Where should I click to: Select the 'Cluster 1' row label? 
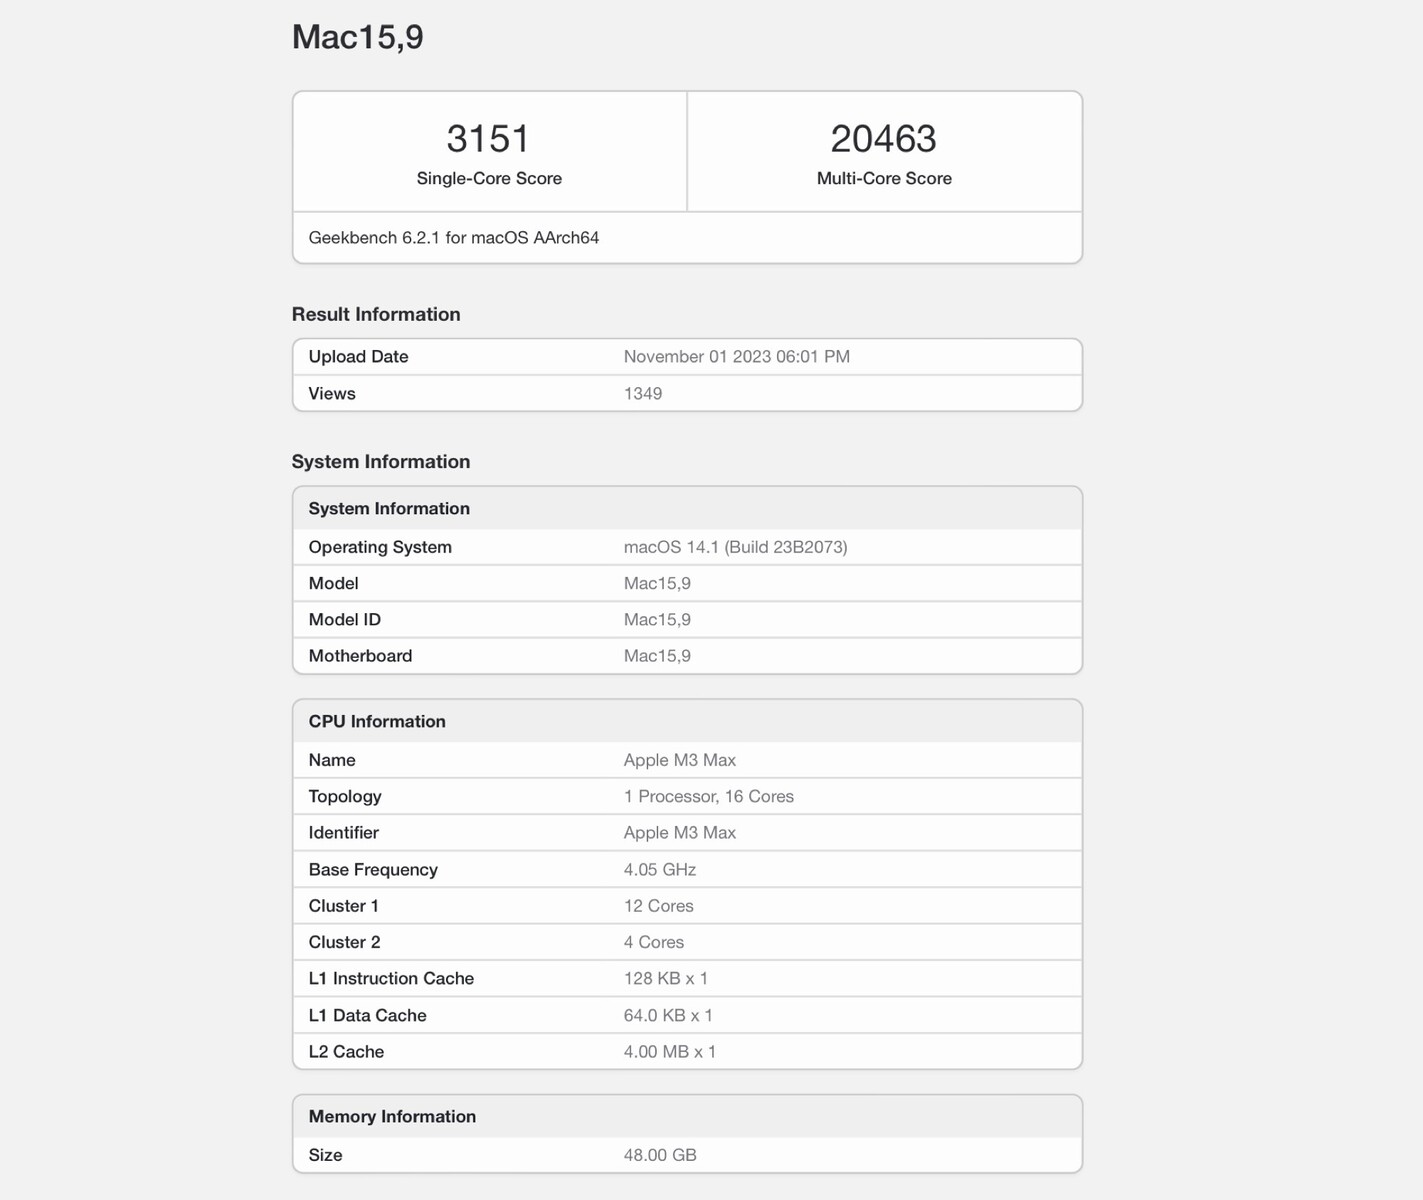point(344,906)
